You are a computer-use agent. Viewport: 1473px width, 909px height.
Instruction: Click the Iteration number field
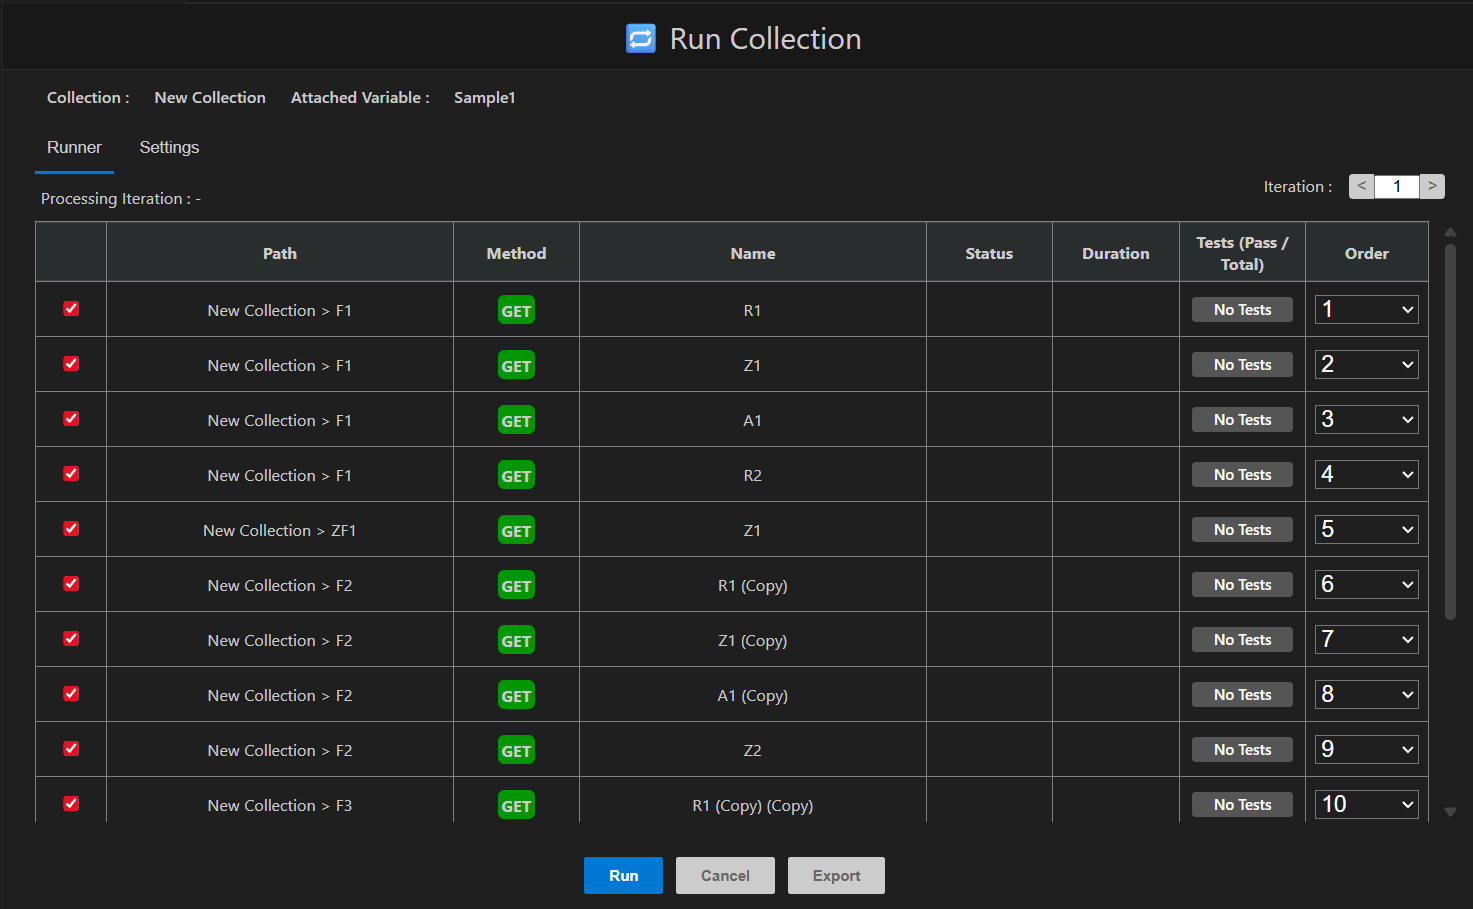tap(1397, 186)
